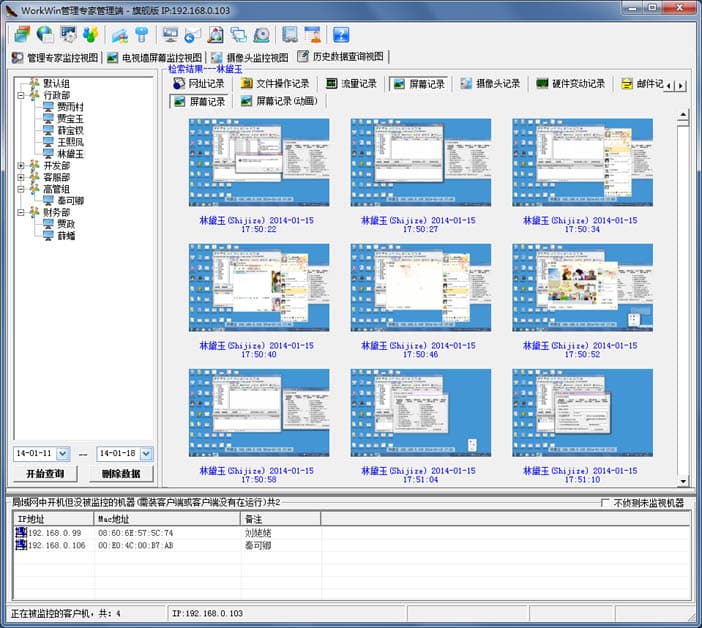Click the stacked windows icon in top toolbar
Screen dimensions: 702x628
(x=21, y=34)
